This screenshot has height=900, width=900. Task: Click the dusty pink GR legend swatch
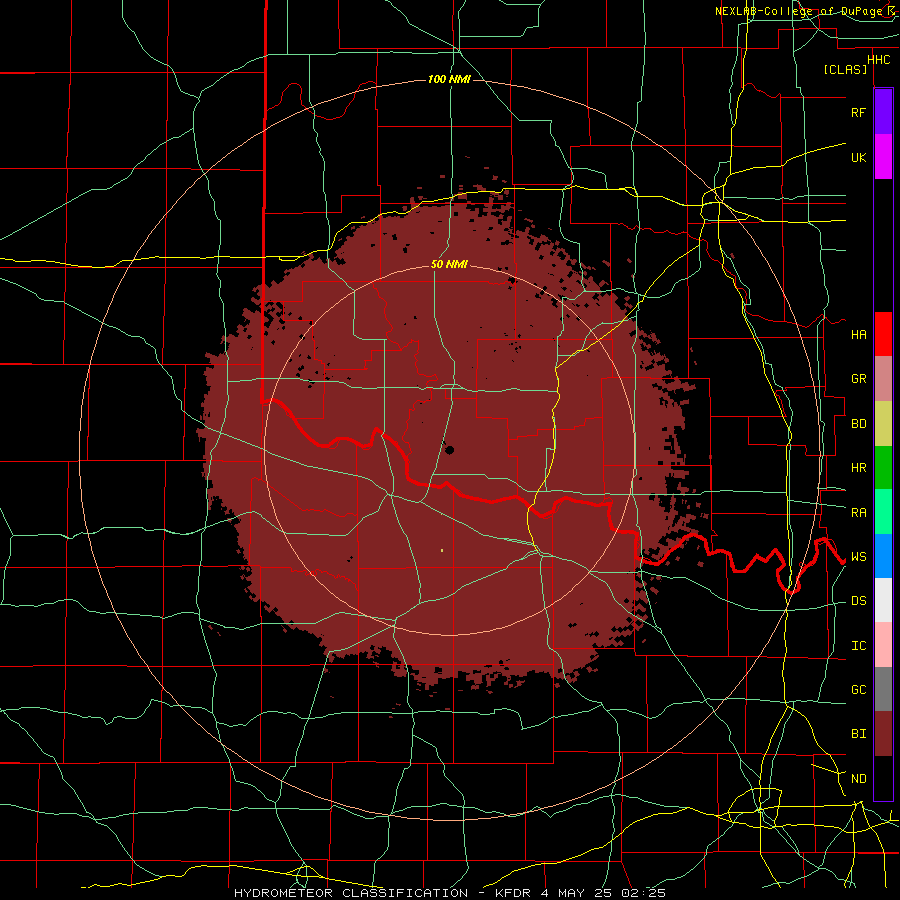(883, 379)
